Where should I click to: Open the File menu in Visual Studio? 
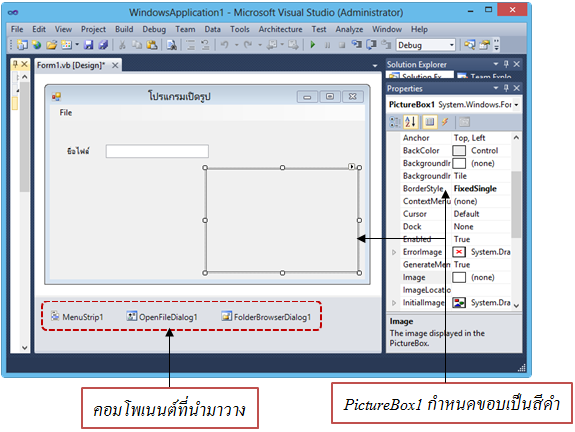click(x=17, y=29)
